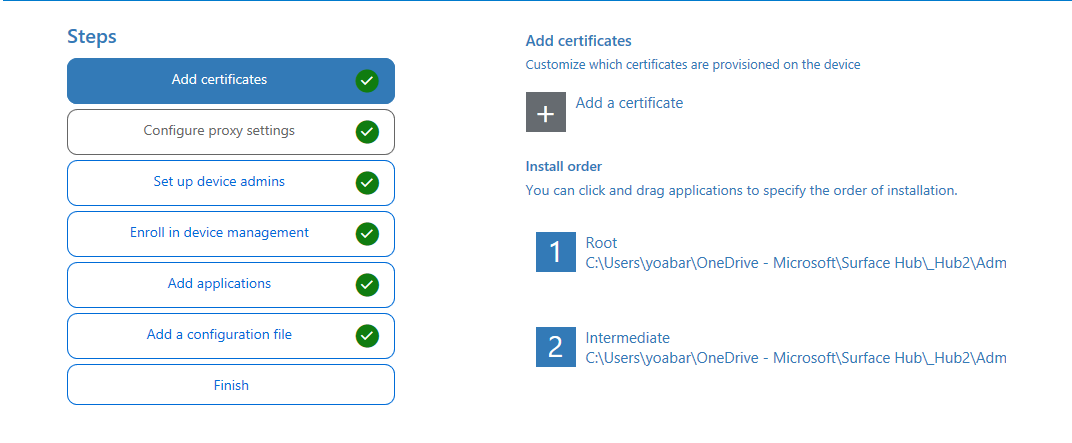The height and width of the screenshot is (443, 1072).
Task: Click the Finish step button
Action: click(231, 385)
